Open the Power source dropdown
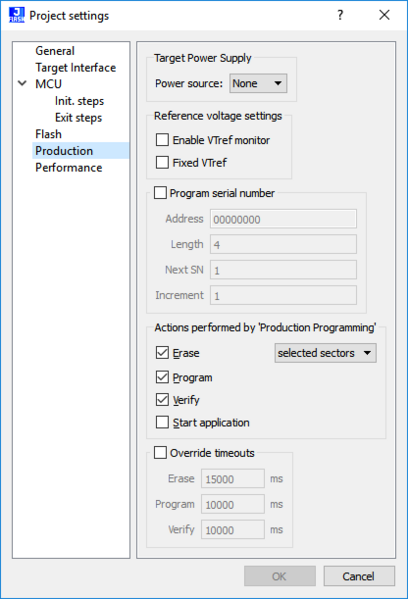408x599 pixels. pos(258,83)
